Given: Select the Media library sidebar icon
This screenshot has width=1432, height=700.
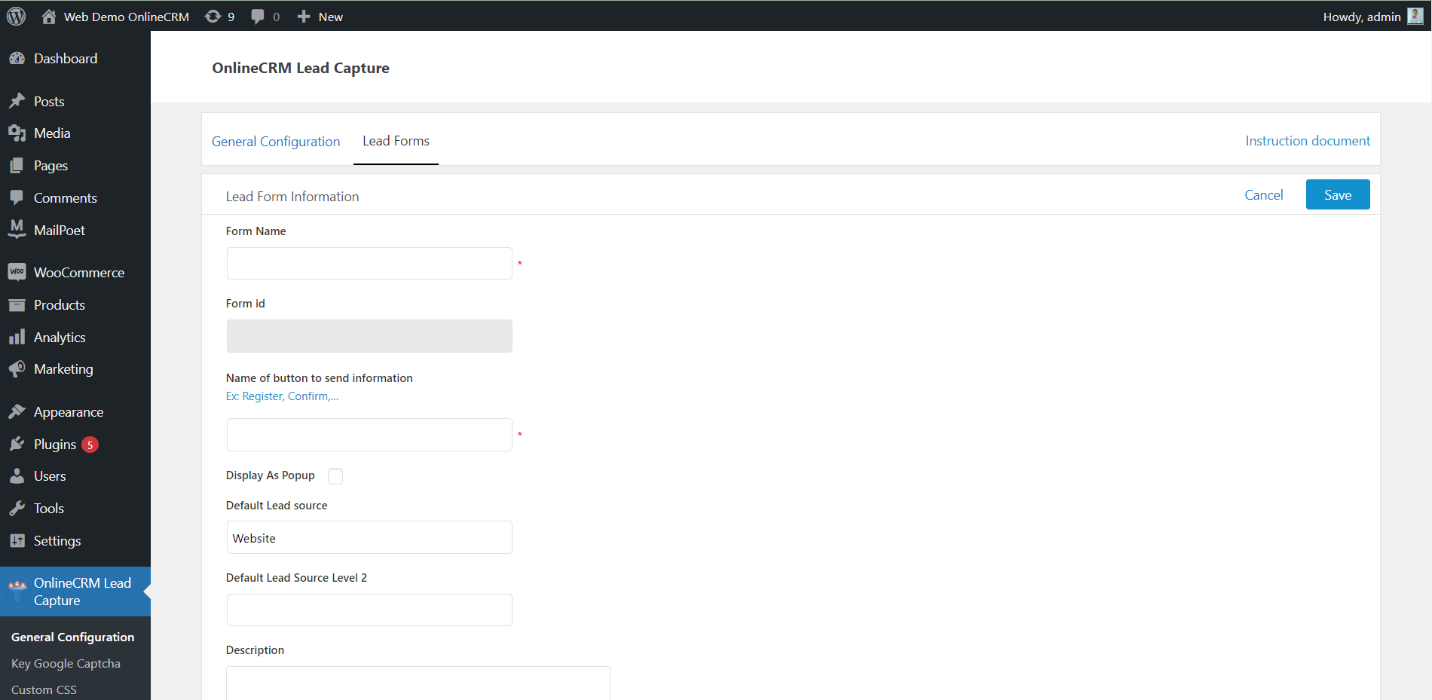Looking at the screenshot, I should [x=18, y=133].
